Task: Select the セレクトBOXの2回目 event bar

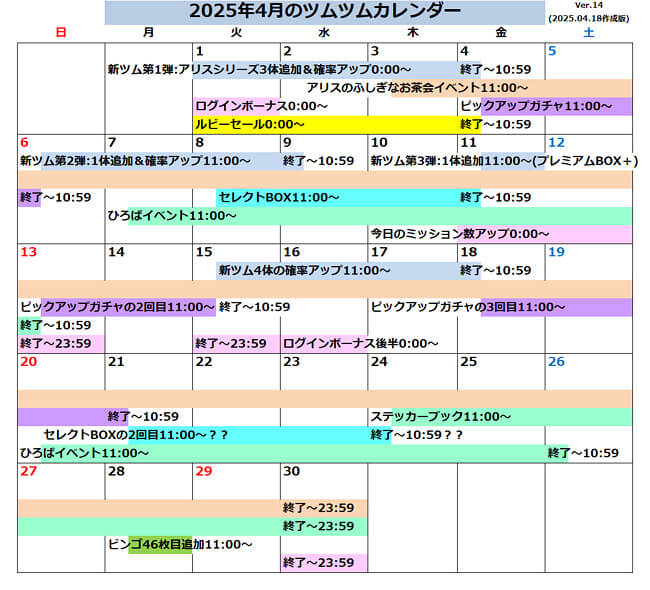Action: coord(135,435)
